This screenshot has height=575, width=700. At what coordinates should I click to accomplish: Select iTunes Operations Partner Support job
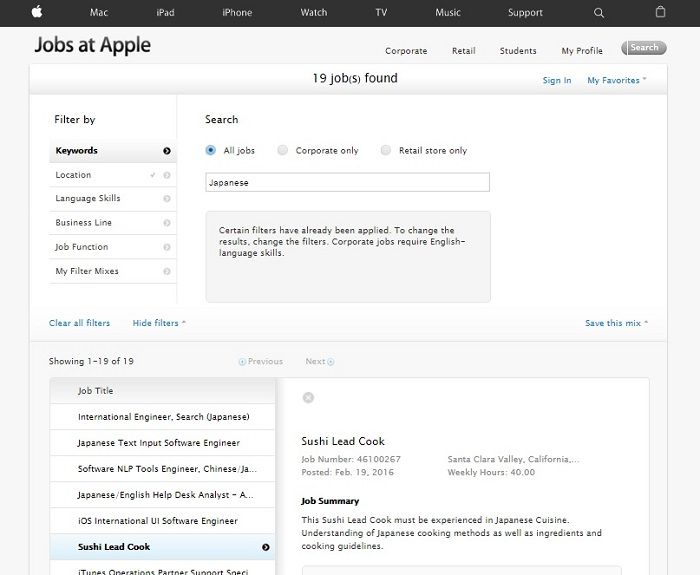162,568
